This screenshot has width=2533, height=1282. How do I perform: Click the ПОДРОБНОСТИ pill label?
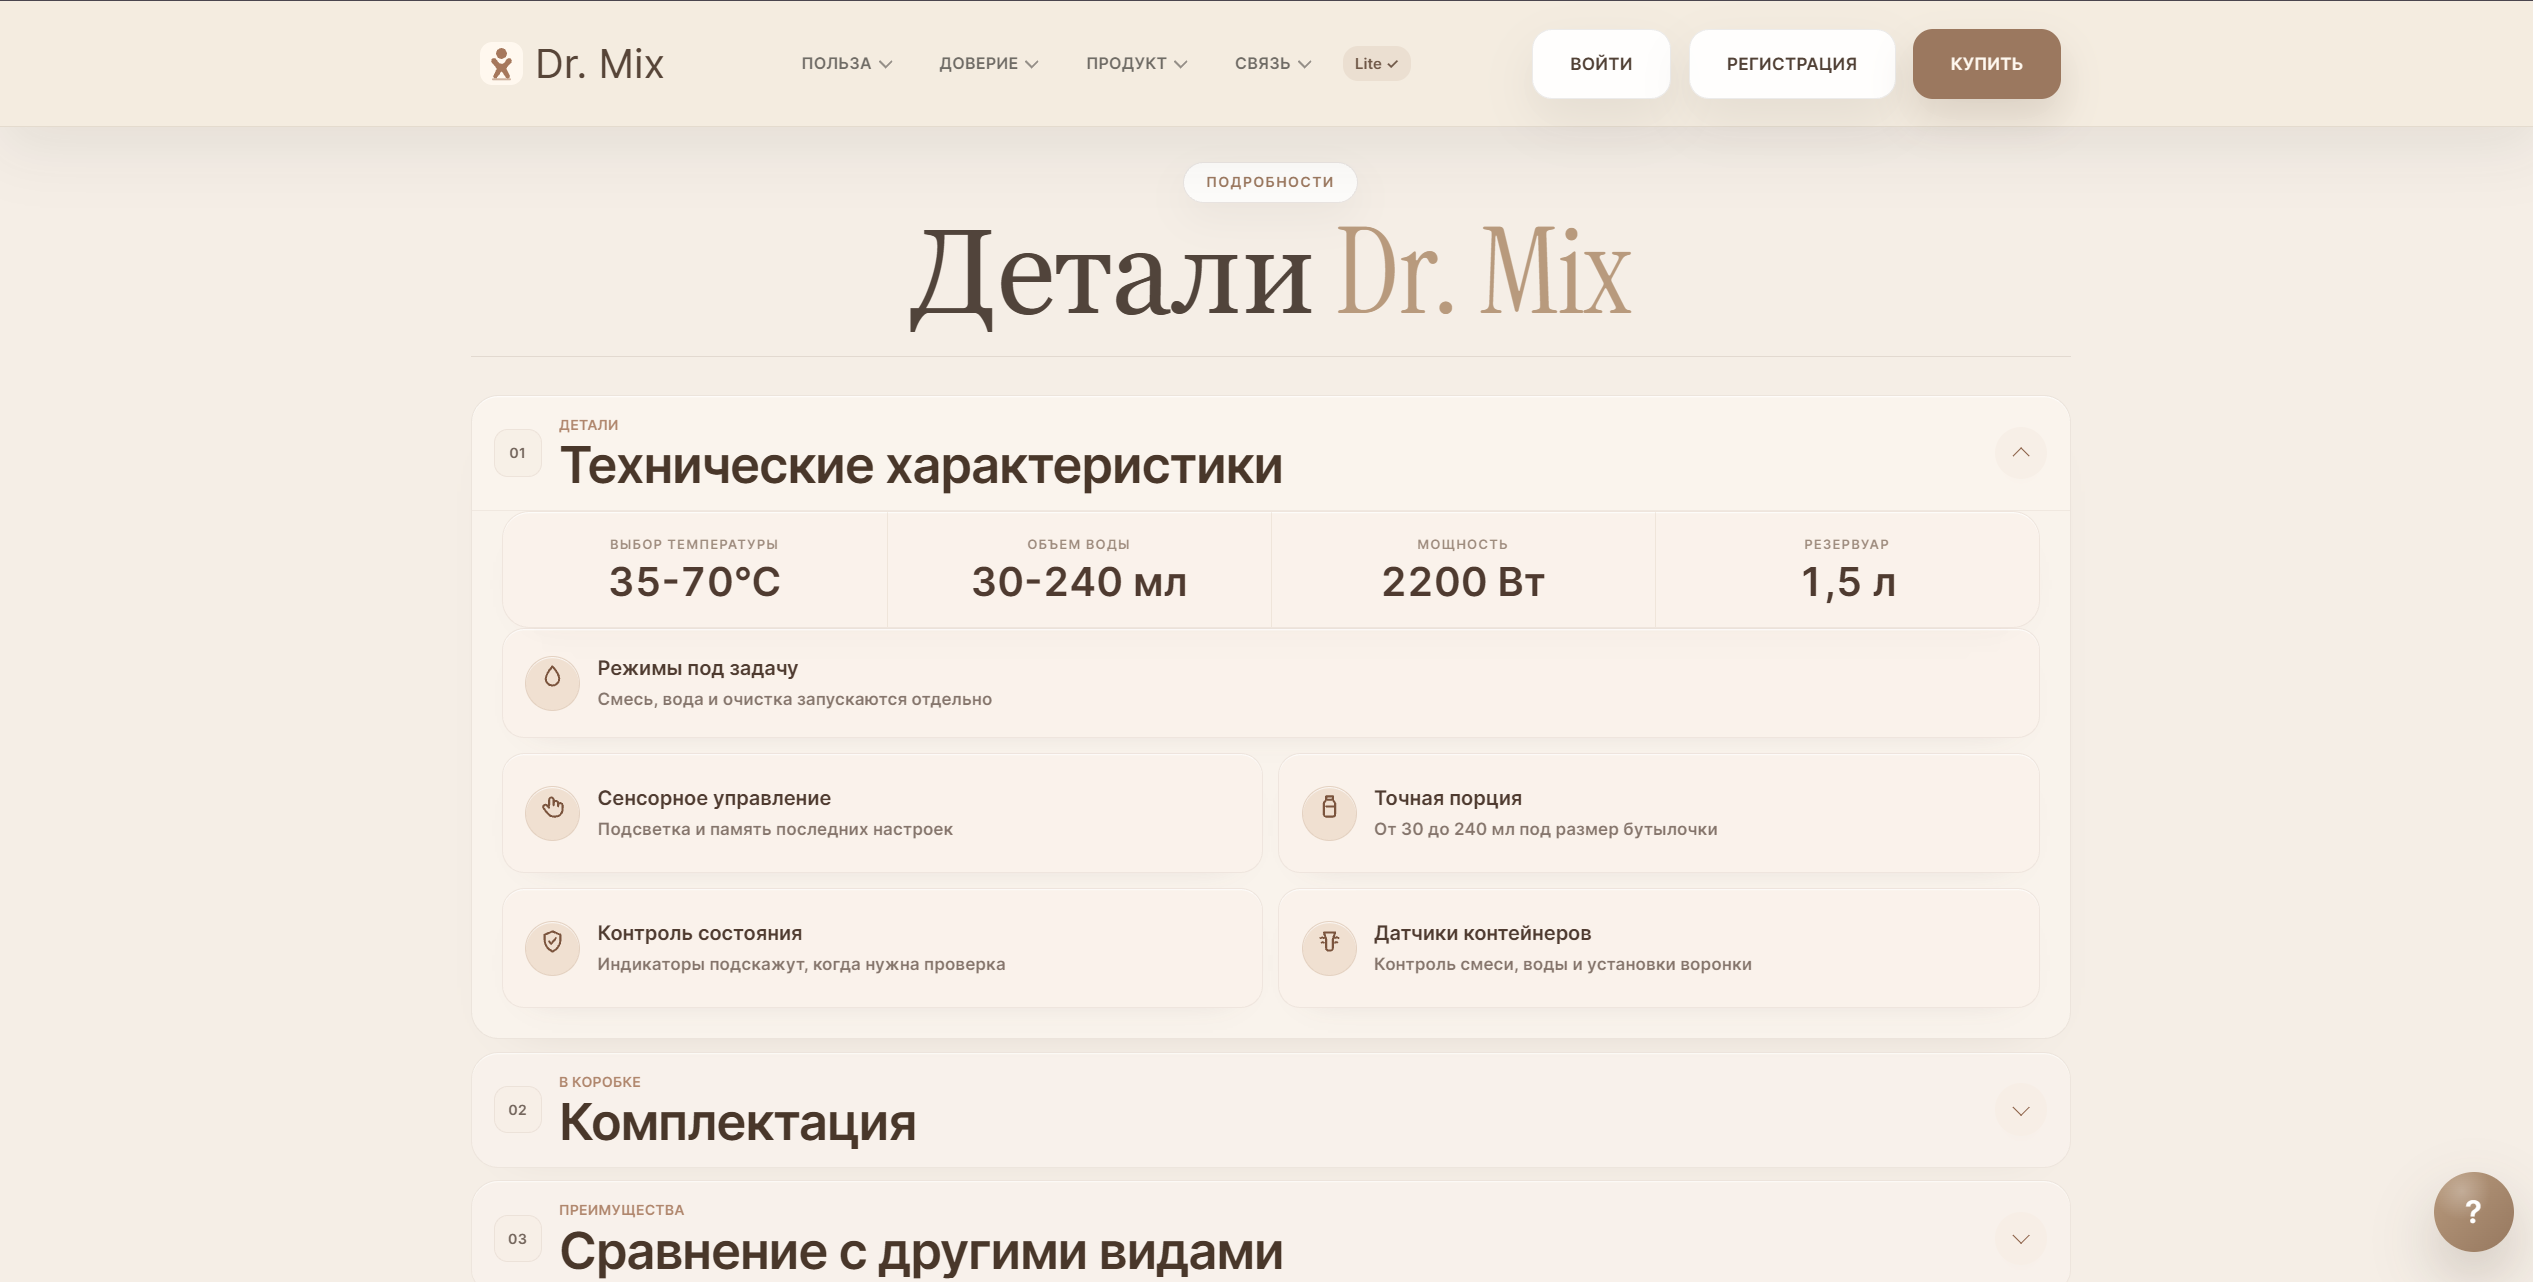pyautogui.click(x=1269, y=182)
